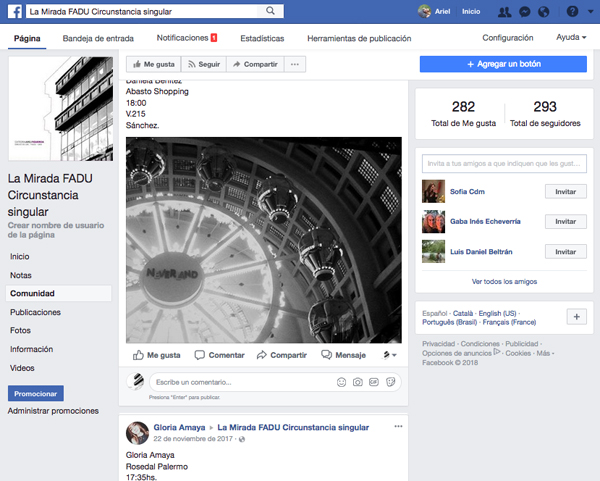Open Sofia Cdm's profile picture
The image size is (600, 481).
(x=433, y=191)
